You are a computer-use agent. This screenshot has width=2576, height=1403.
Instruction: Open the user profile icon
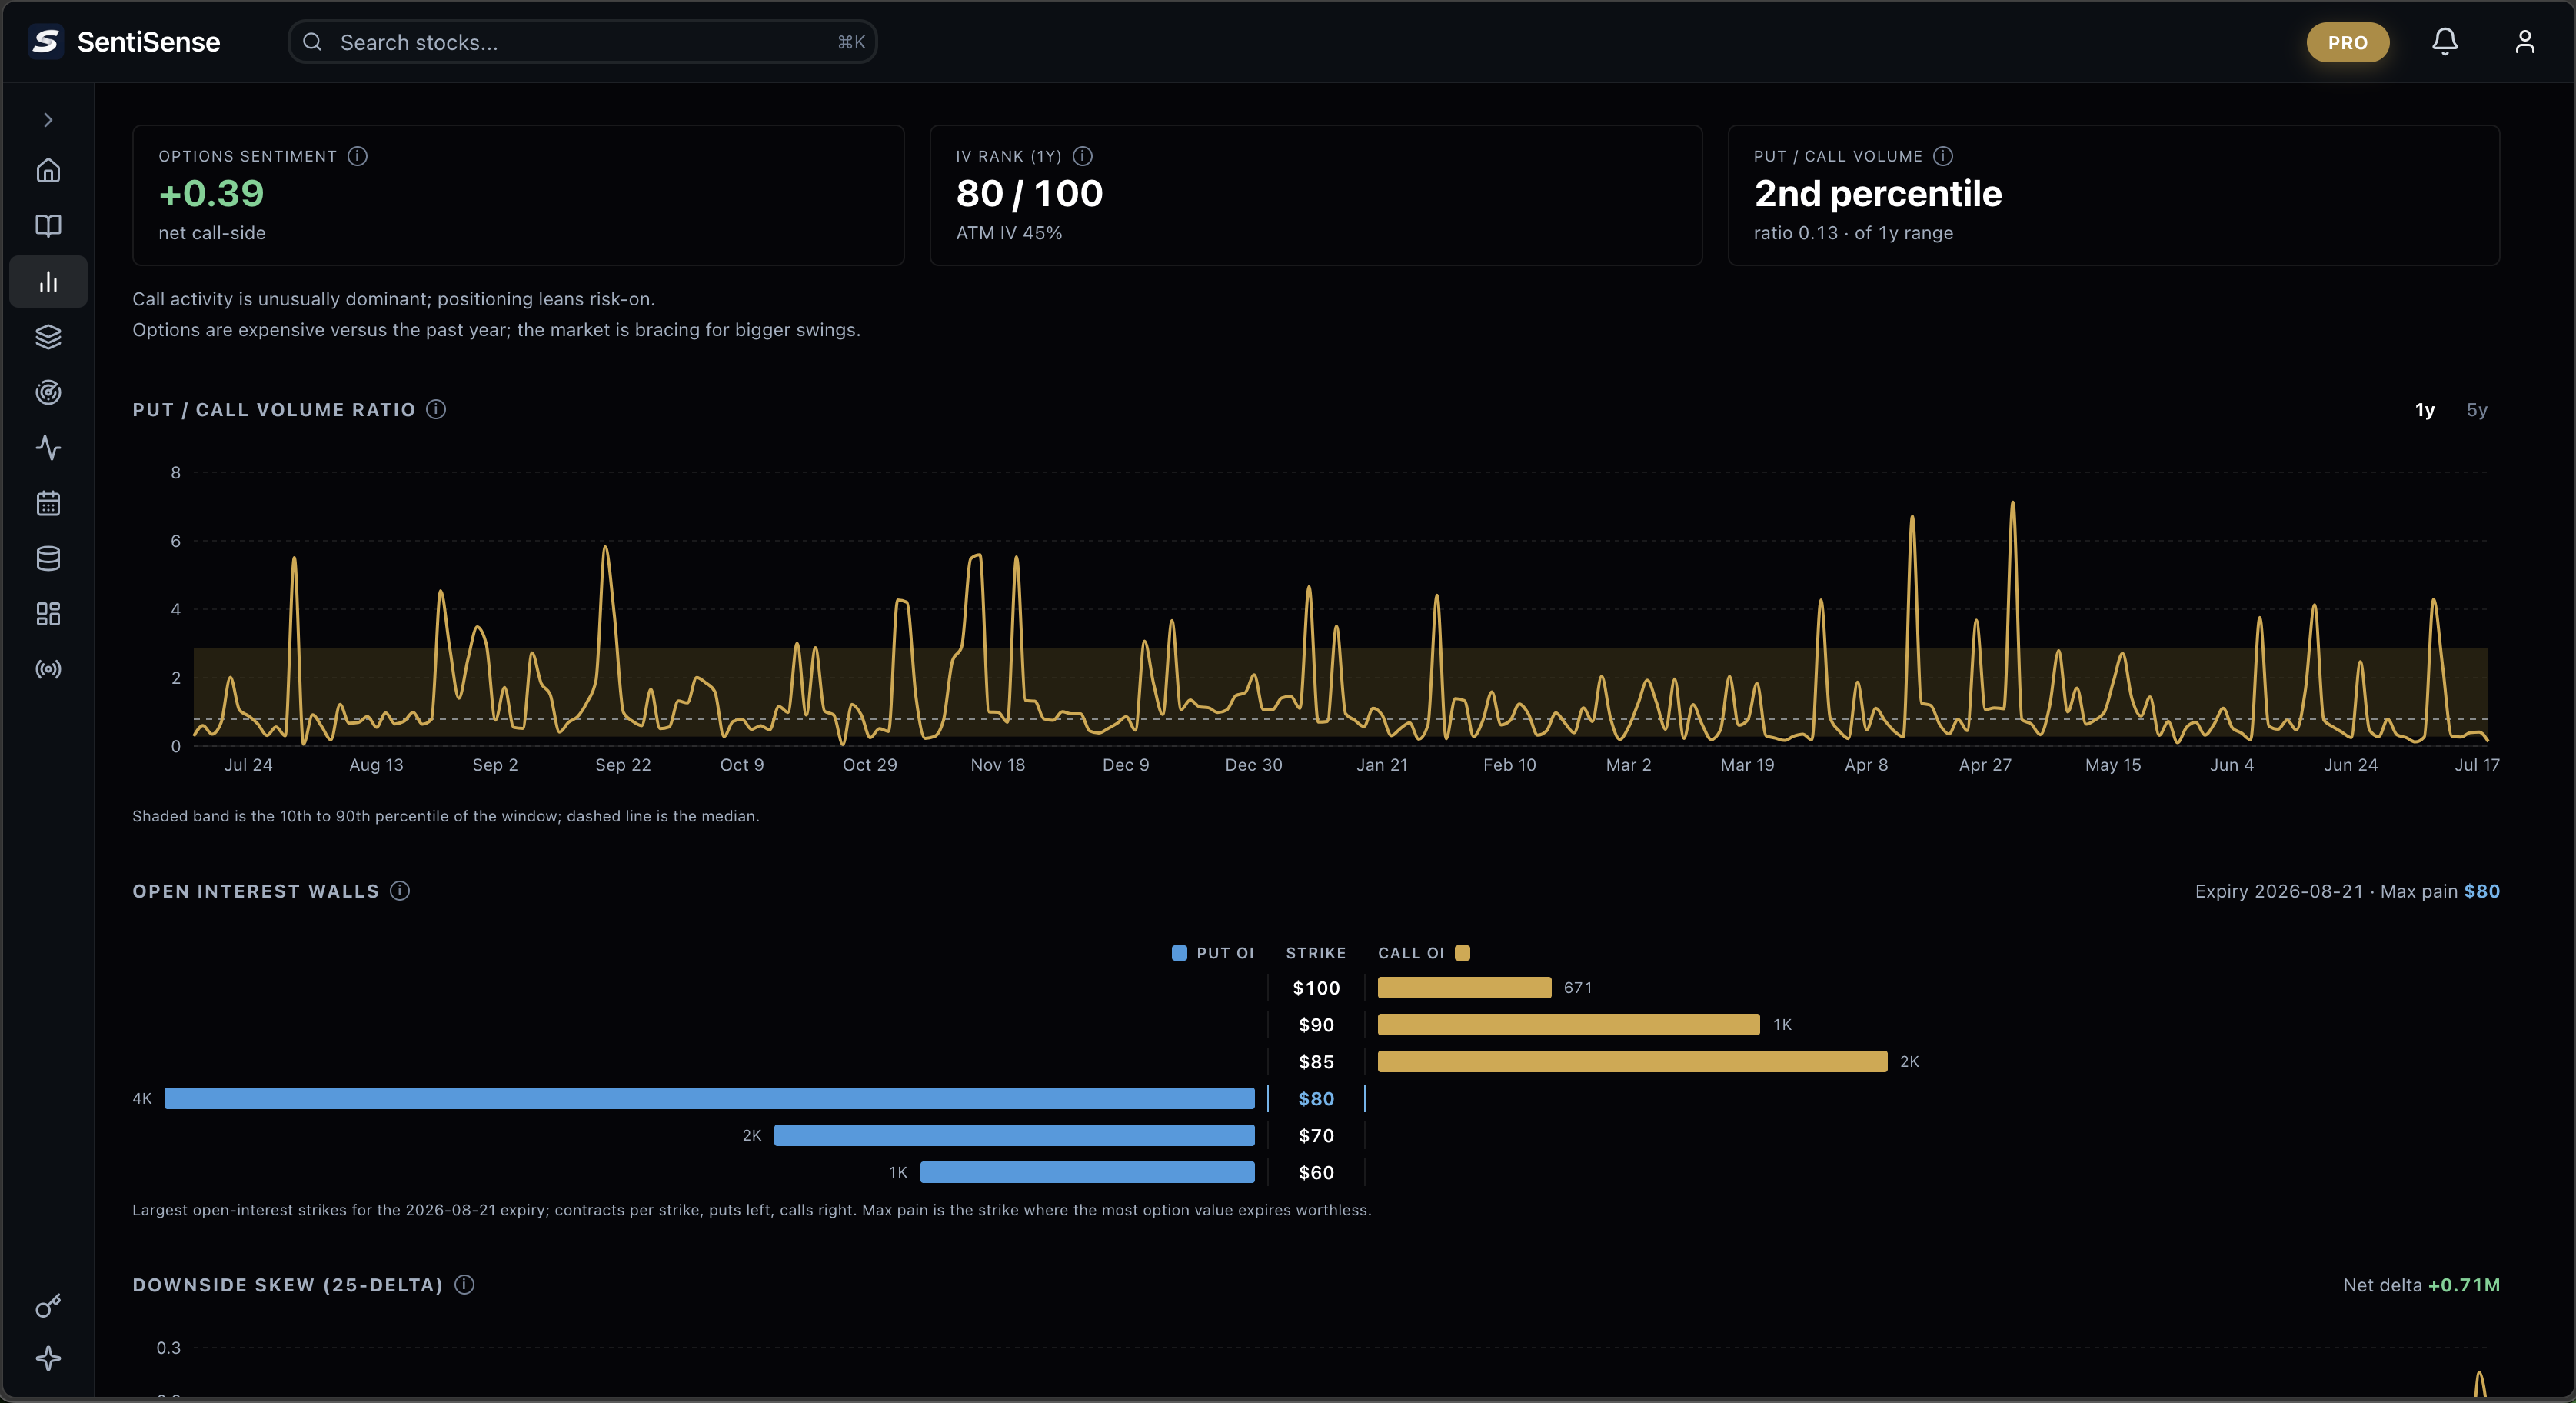(x=2525, y=42)
